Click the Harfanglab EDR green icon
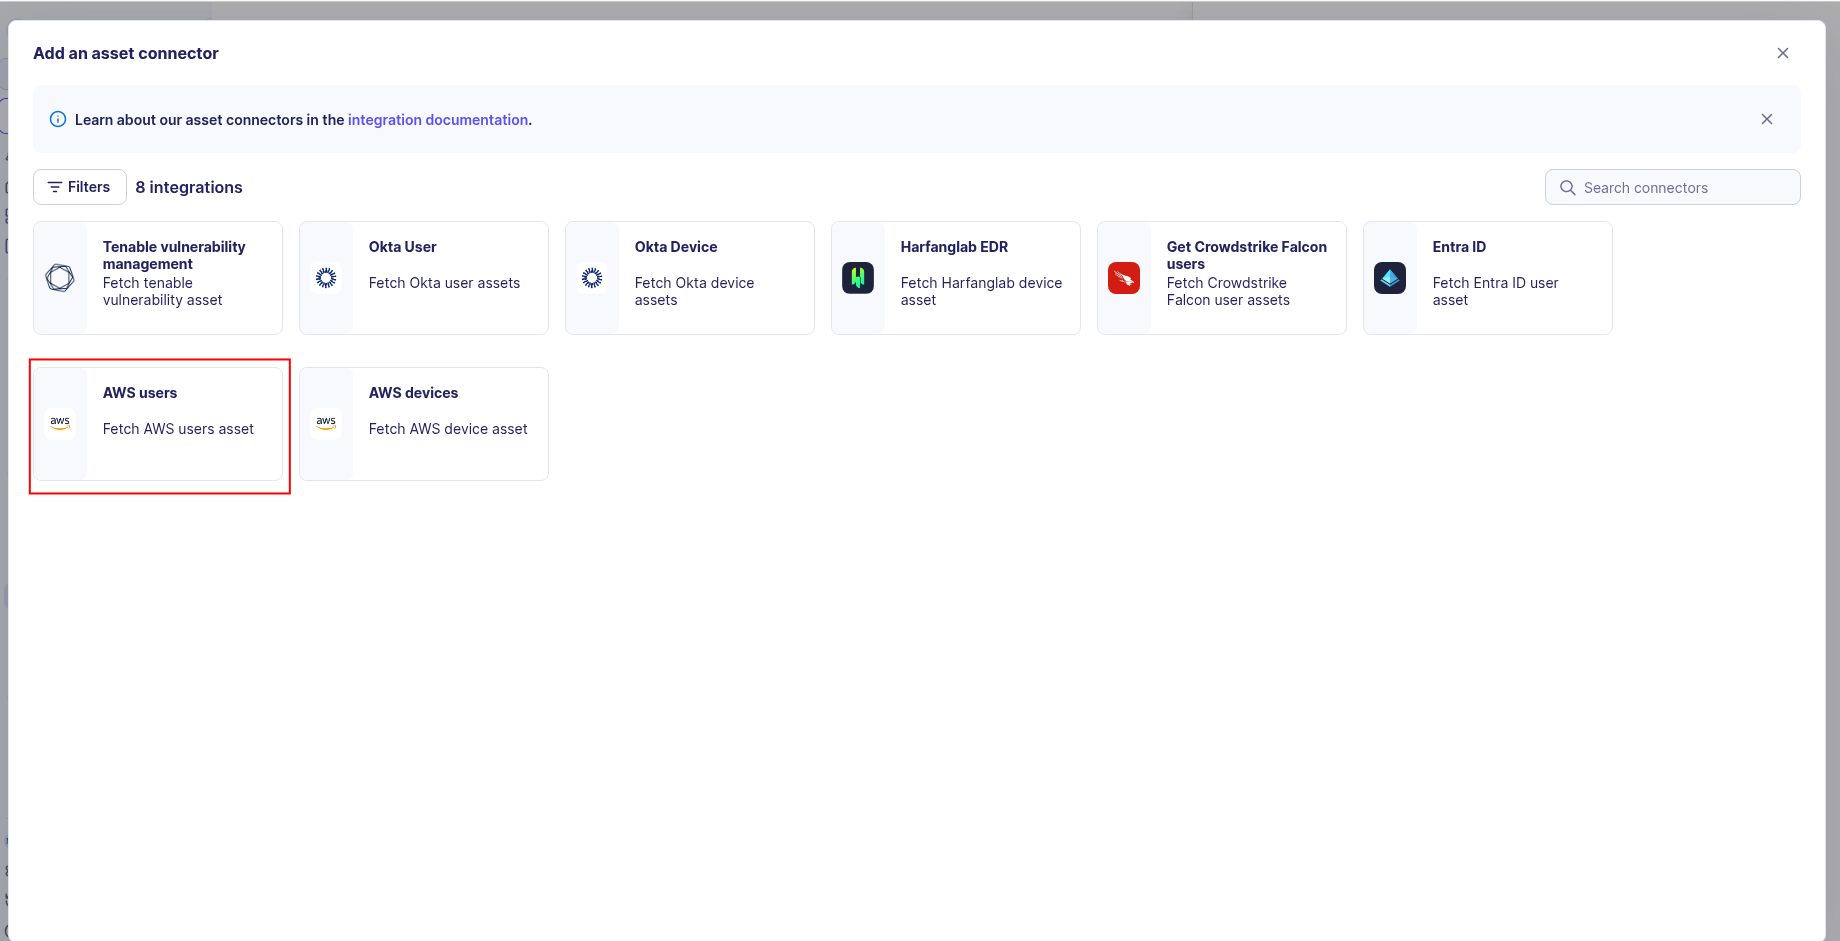 pos(858,278)
